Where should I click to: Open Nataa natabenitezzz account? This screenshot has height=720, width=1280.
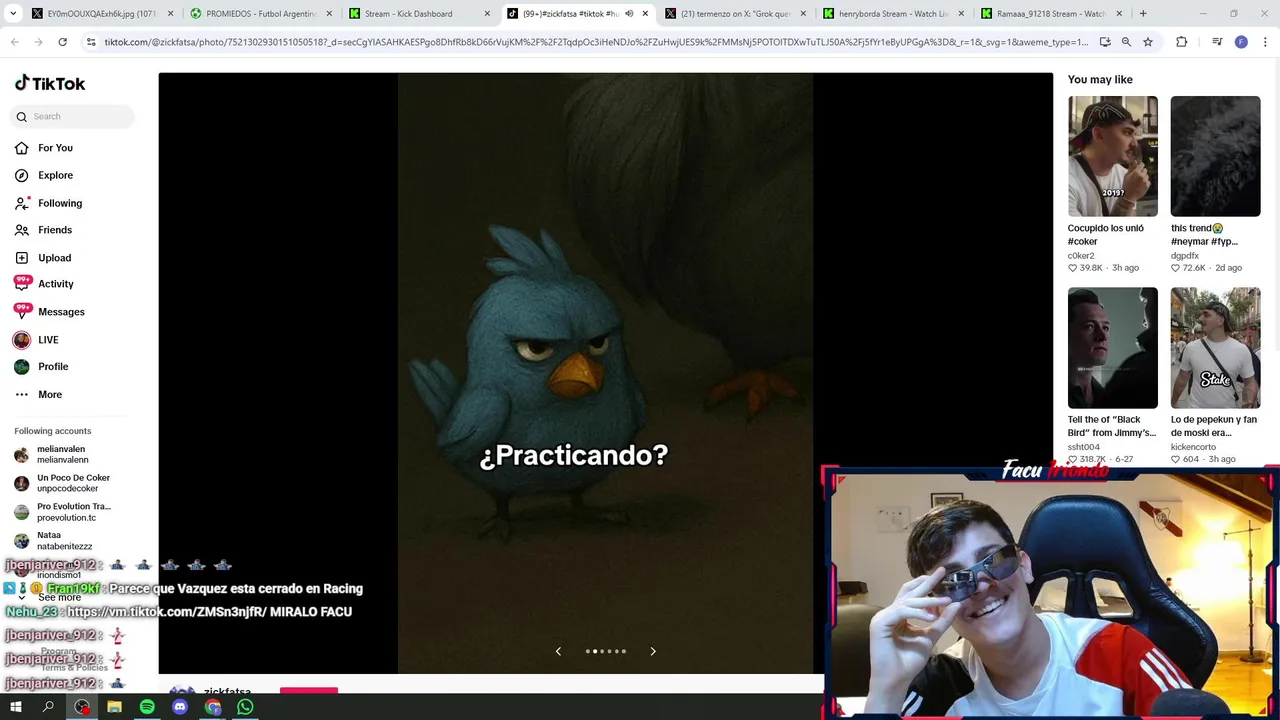pos(62,541)
